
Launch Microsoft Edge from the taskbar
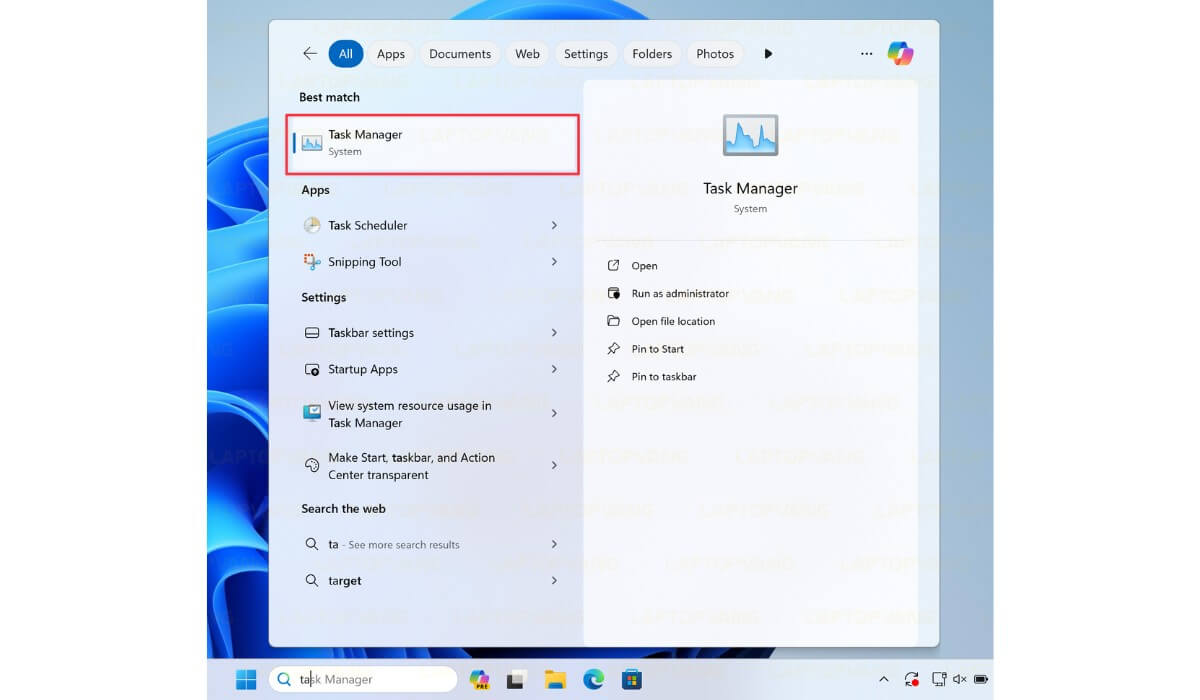click(x=594, y=680)
